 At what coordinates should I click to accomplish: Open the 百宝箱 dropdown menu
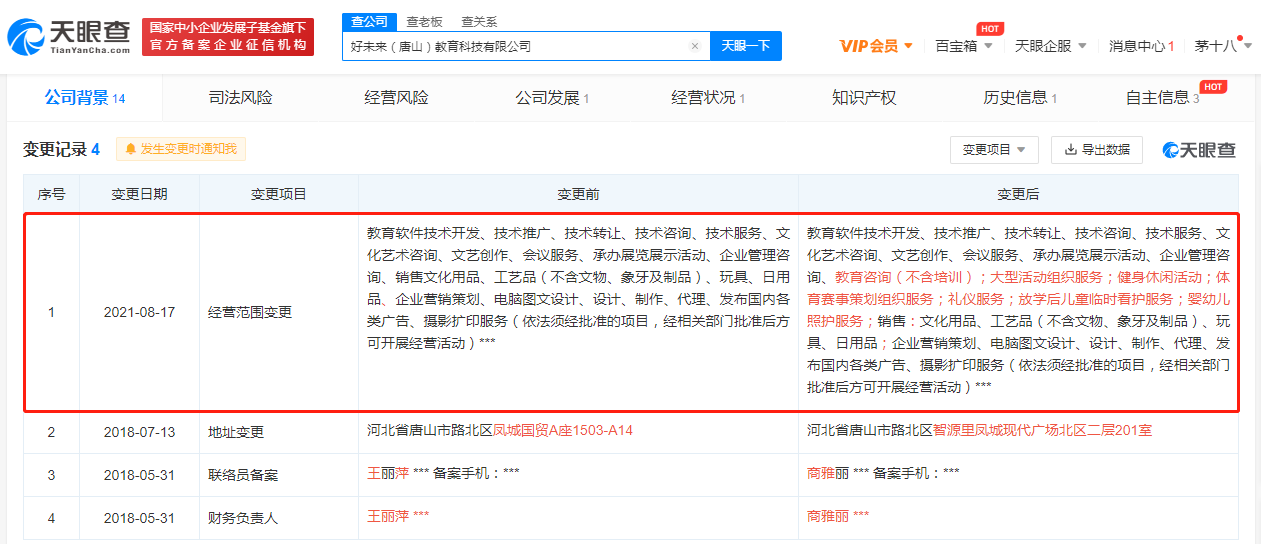click(x=963, y=46)
